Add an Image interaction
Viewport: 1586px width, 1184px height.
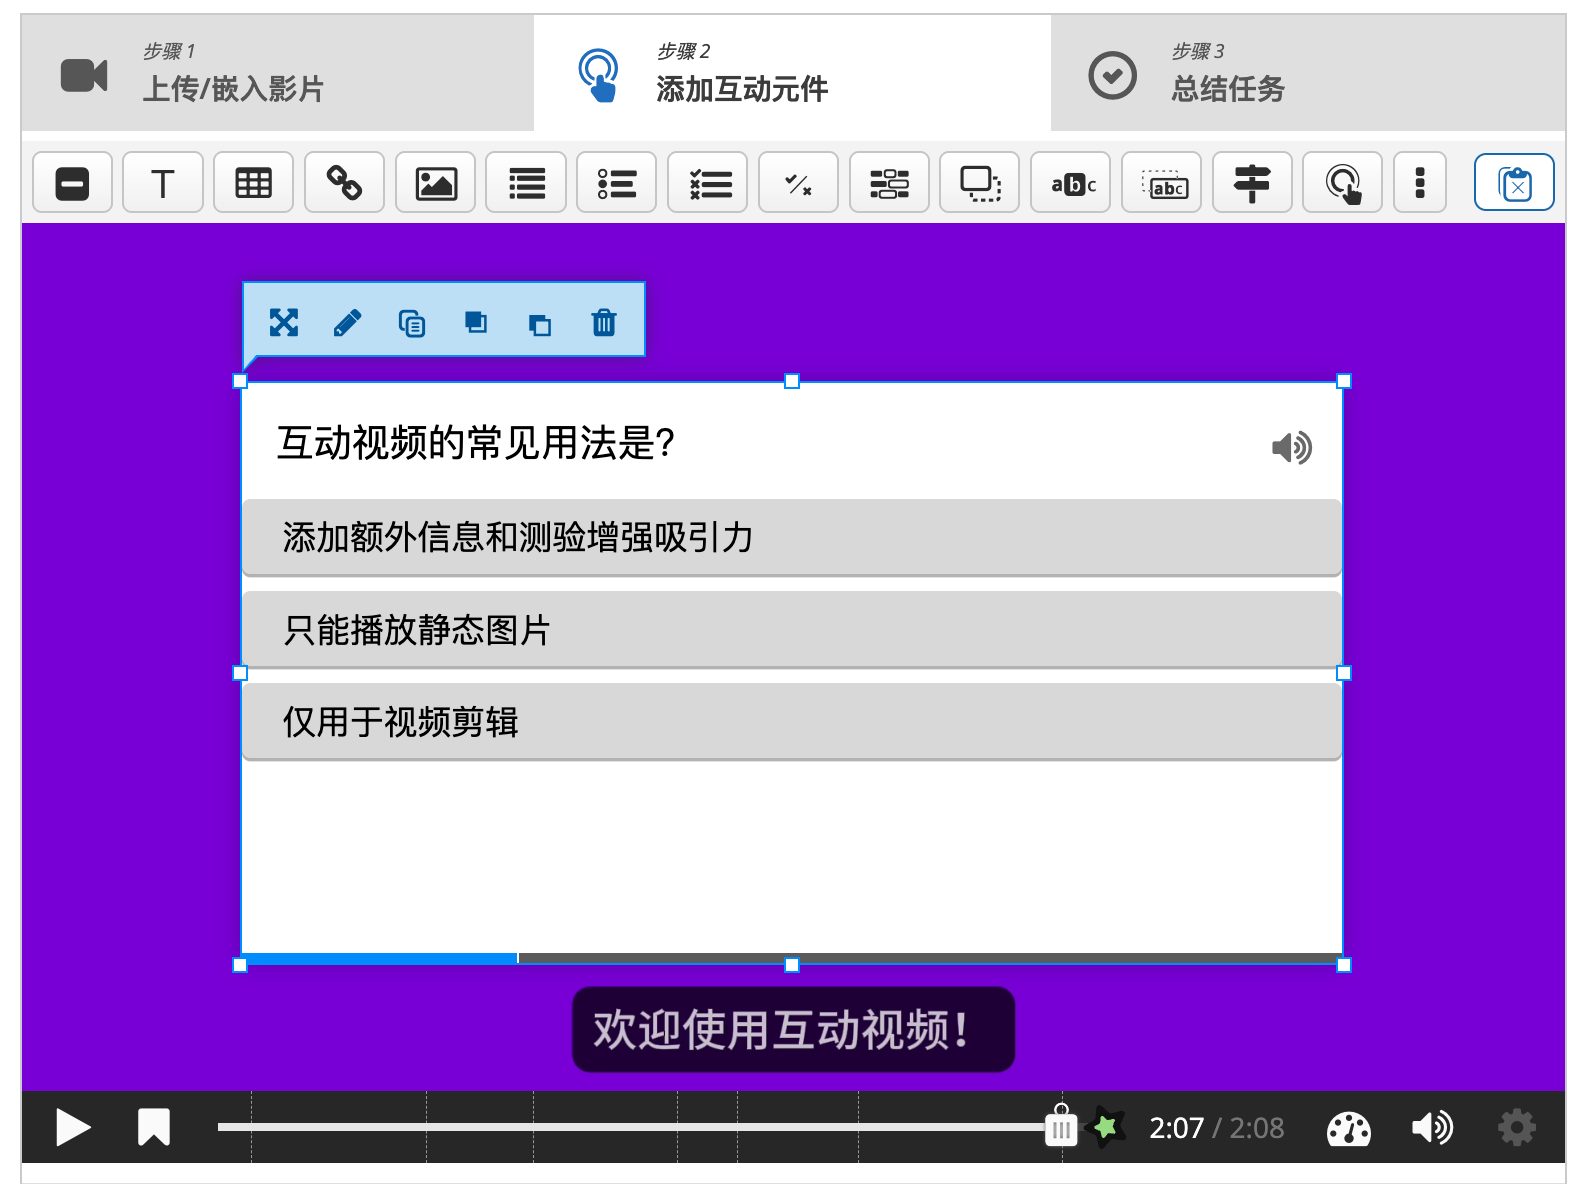pos(435,182)
